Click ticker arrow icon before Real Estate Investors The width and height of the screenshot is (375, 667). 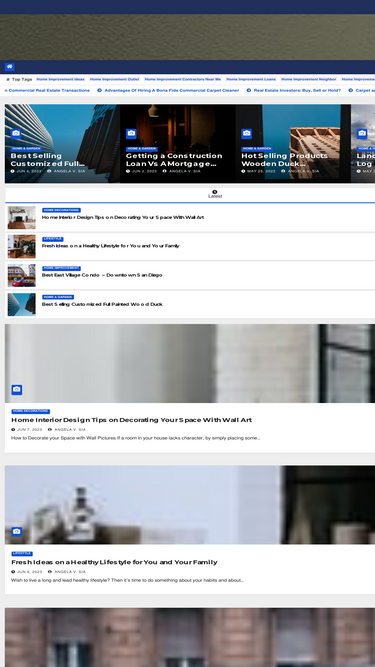(x=249, y=90)
